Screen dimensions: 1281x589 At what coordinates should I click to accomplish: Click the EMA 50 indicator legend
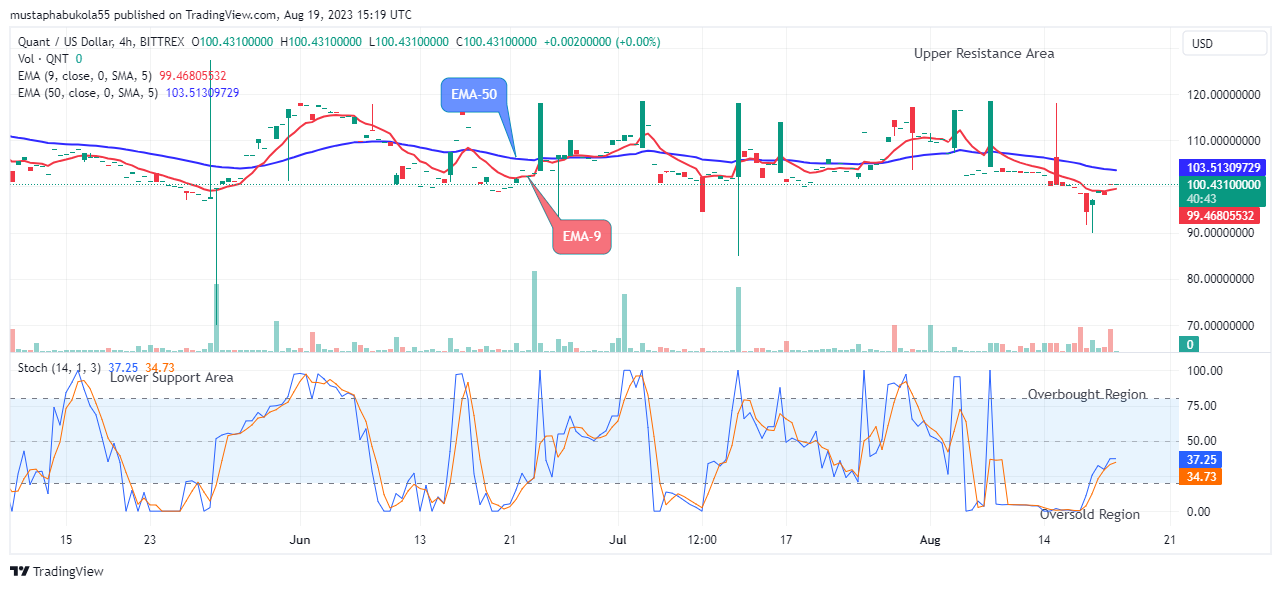point(128,92)
